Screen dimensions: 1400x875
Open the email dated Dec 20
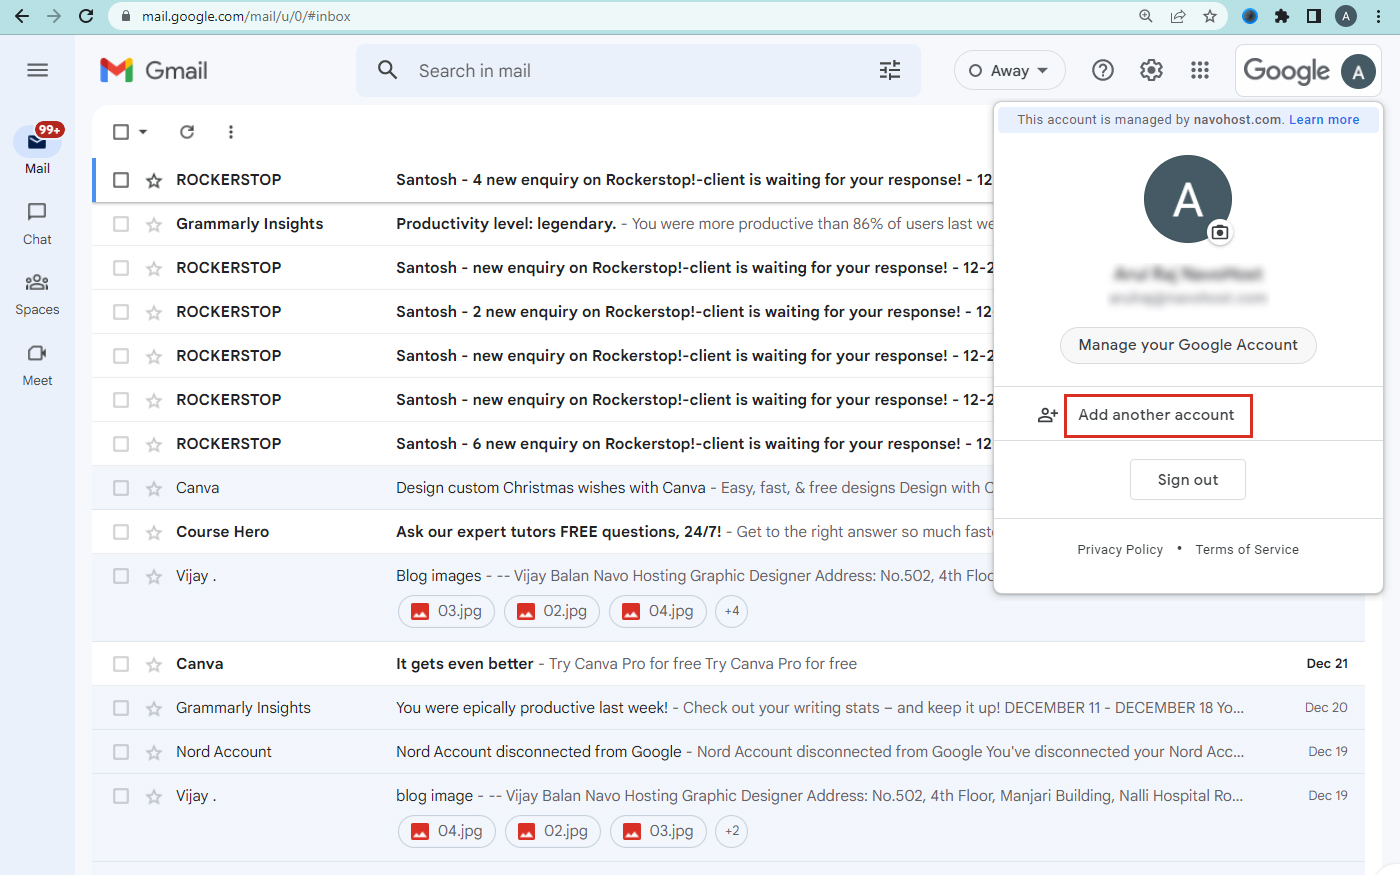[x=728, y=708]
